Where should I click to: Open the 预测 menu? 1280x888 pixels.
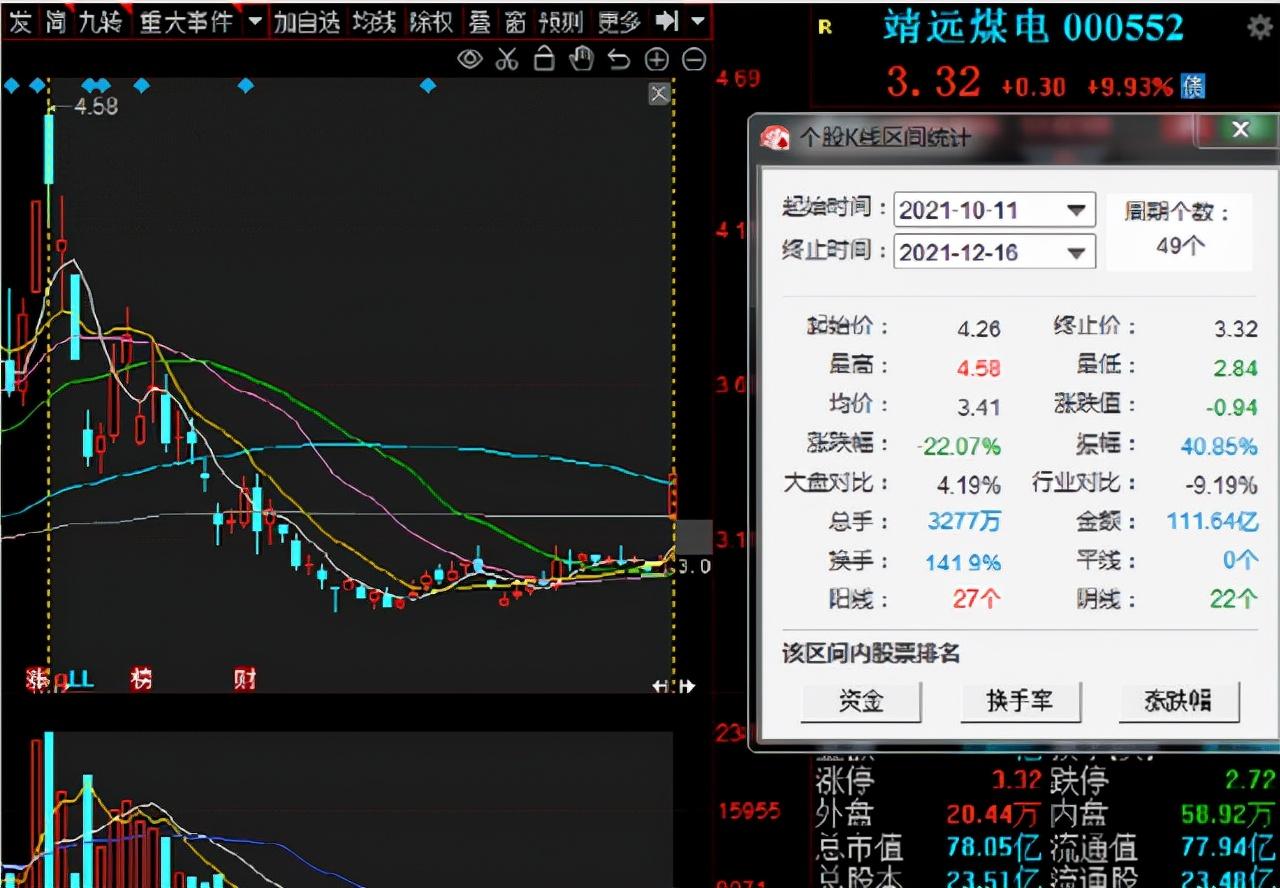pos(563,20)
